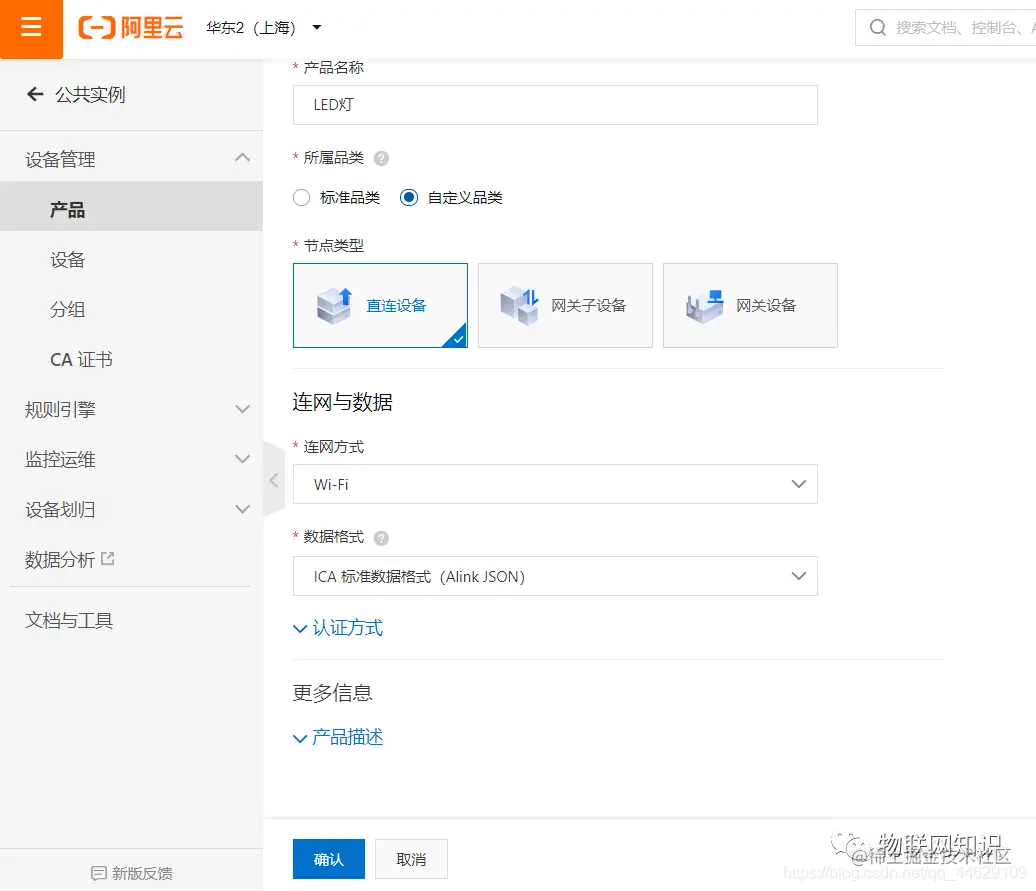1036x891 pixels.
Task: Select the 直连设备 node type card
Action: (x=380, y=305)
